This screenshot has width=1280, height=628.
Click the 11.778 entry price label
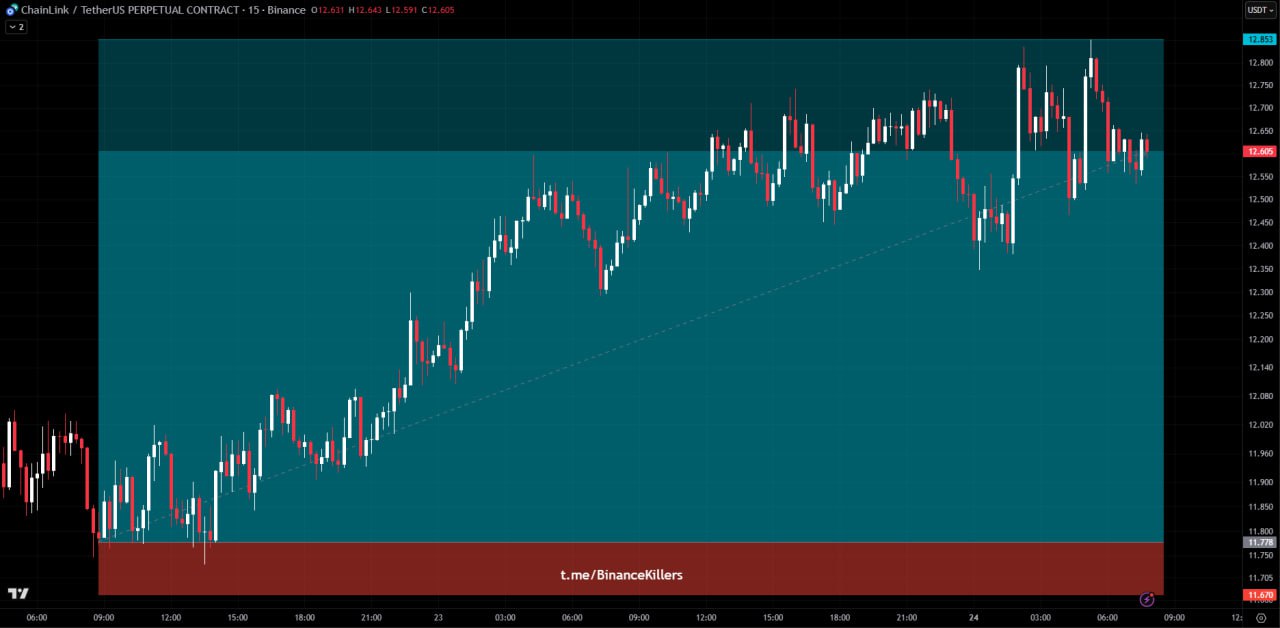(x=1259, y=542)
